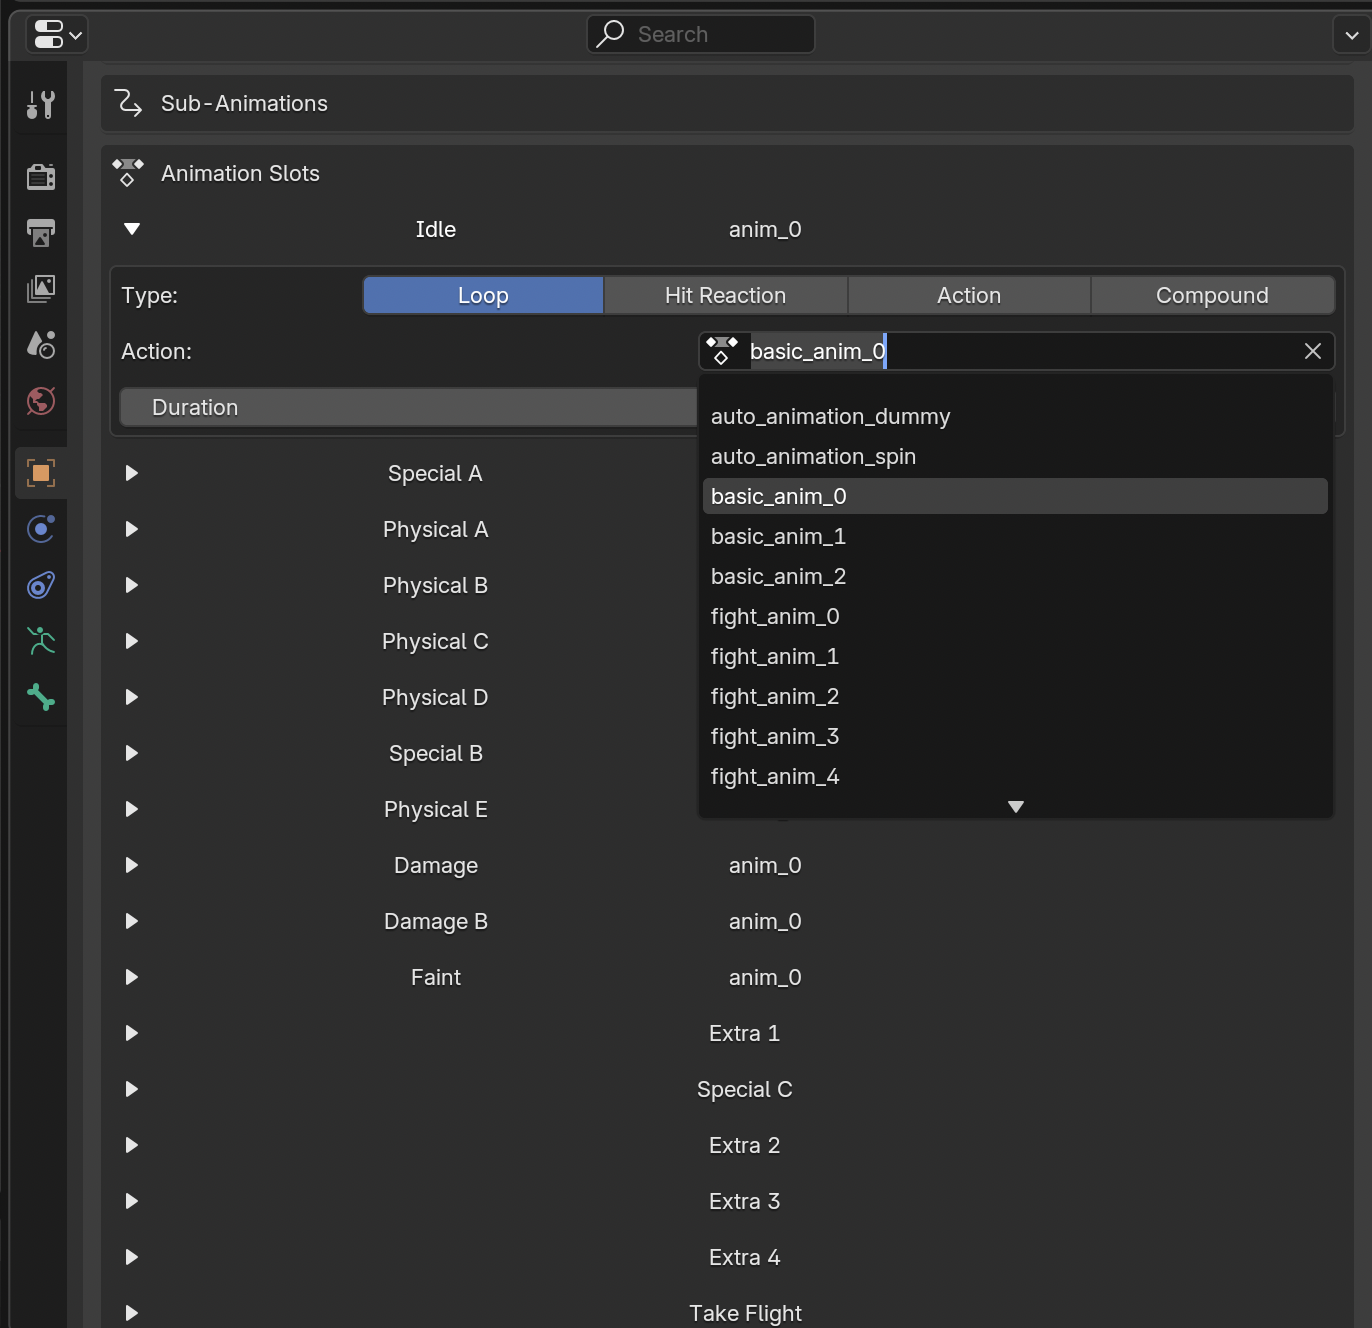
Task: Set the Type to Action
Action: (x=969, y=295)
